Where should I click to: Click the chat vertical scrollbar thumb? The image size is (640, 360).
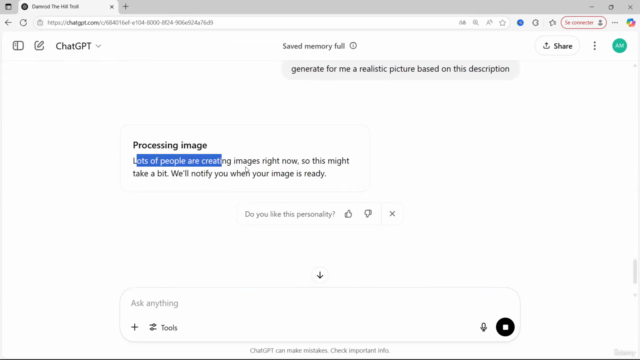635,271
